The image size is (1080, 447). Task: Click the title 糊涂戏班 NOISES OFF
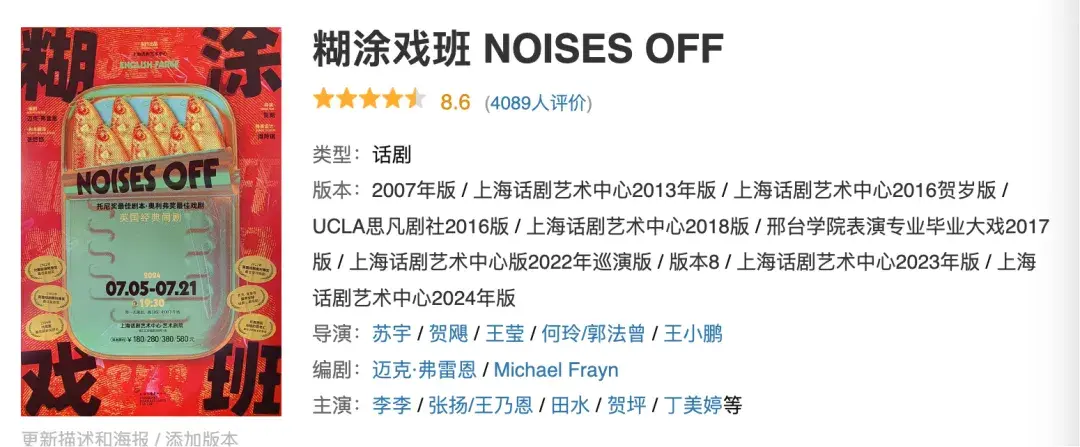coord(517,48)
